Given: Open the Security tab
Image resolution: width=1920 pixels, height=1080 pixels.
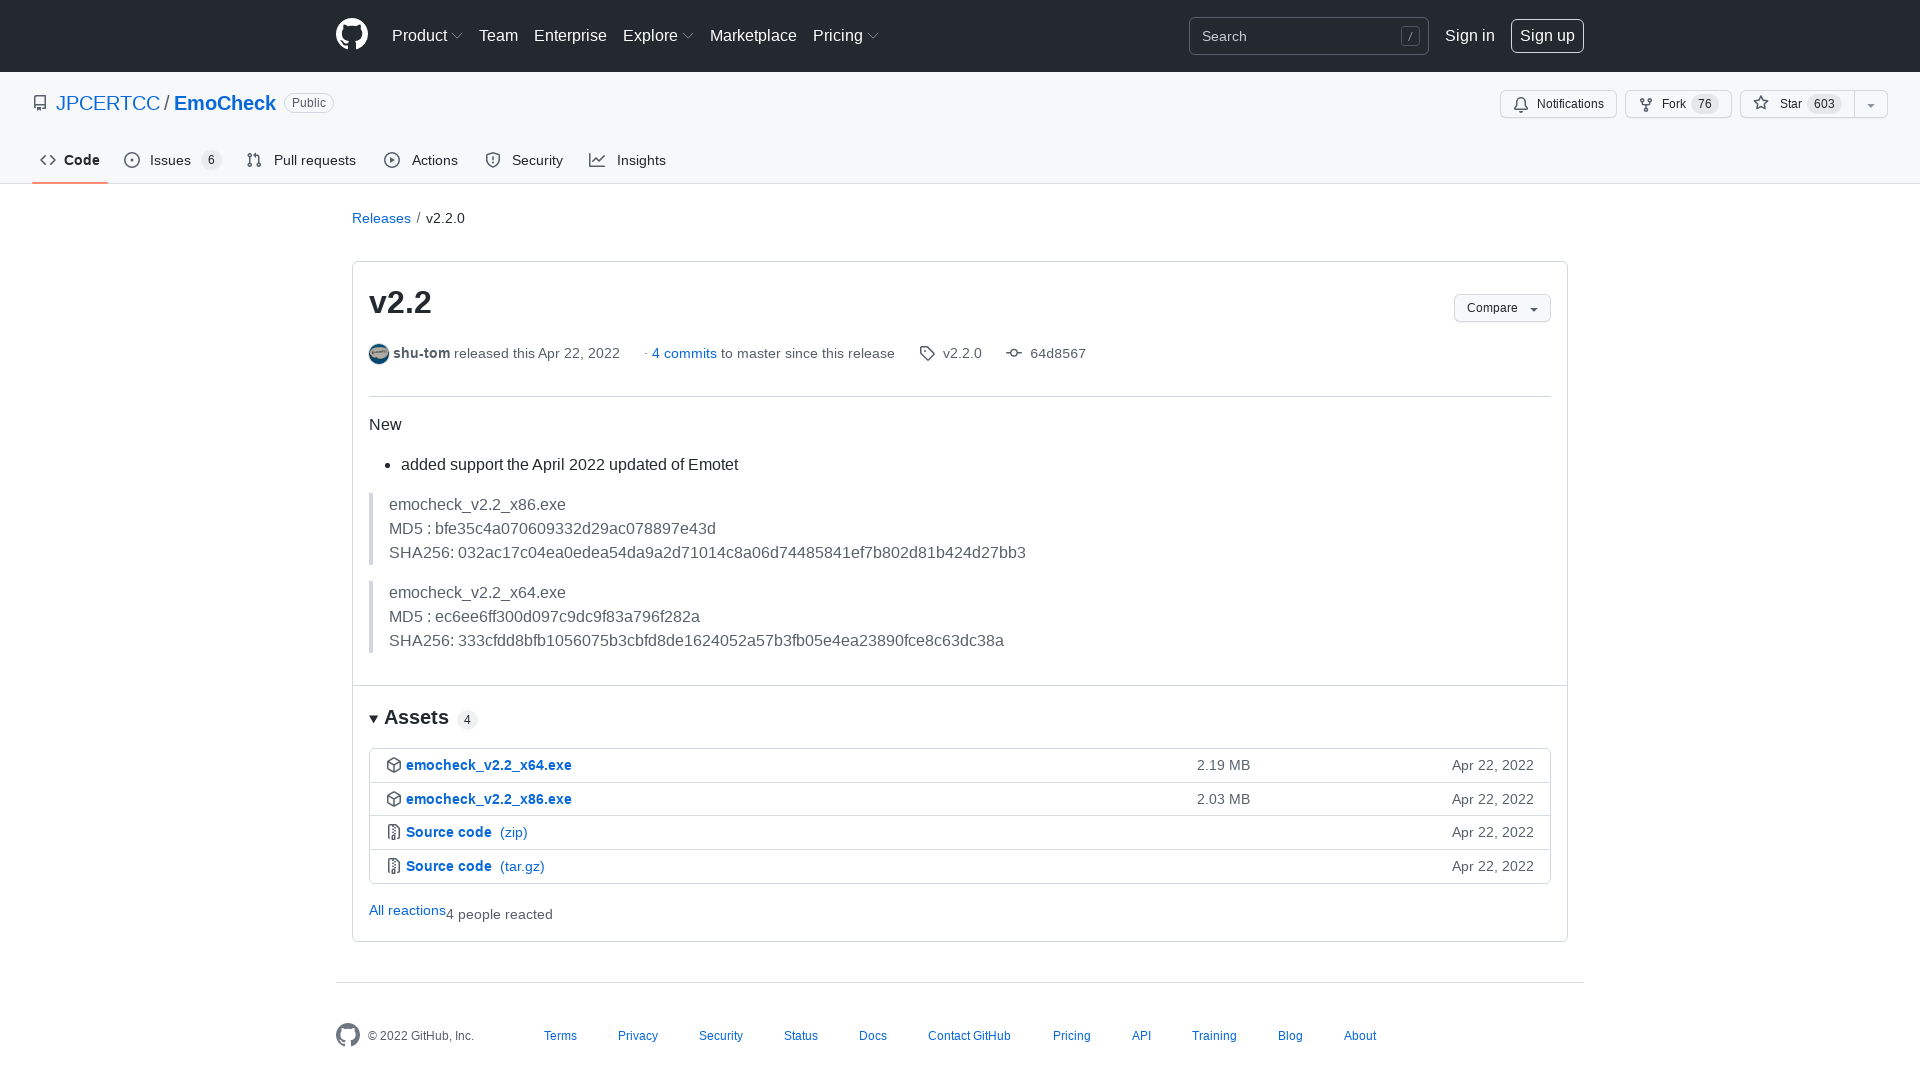Looking at the screenshot, I should (x=524, y=160).
